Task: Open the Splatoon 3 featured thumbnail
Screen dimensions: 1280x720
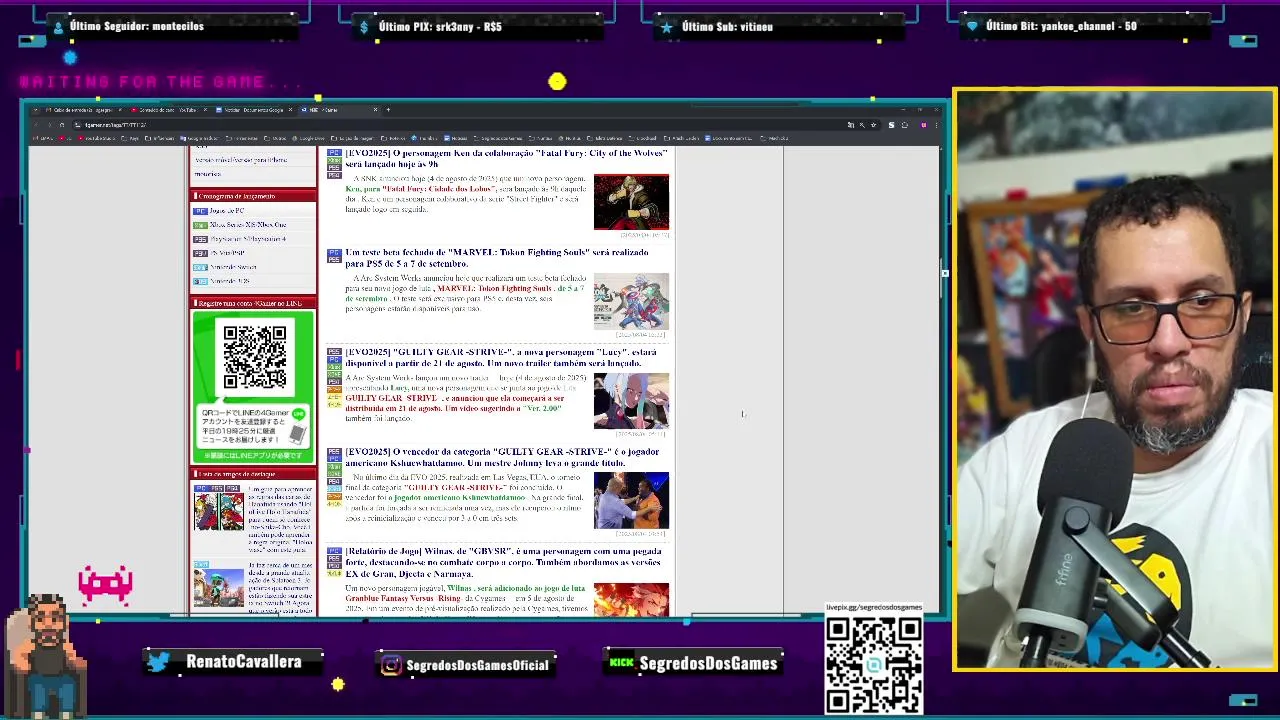Action: (x=219, y=588)
